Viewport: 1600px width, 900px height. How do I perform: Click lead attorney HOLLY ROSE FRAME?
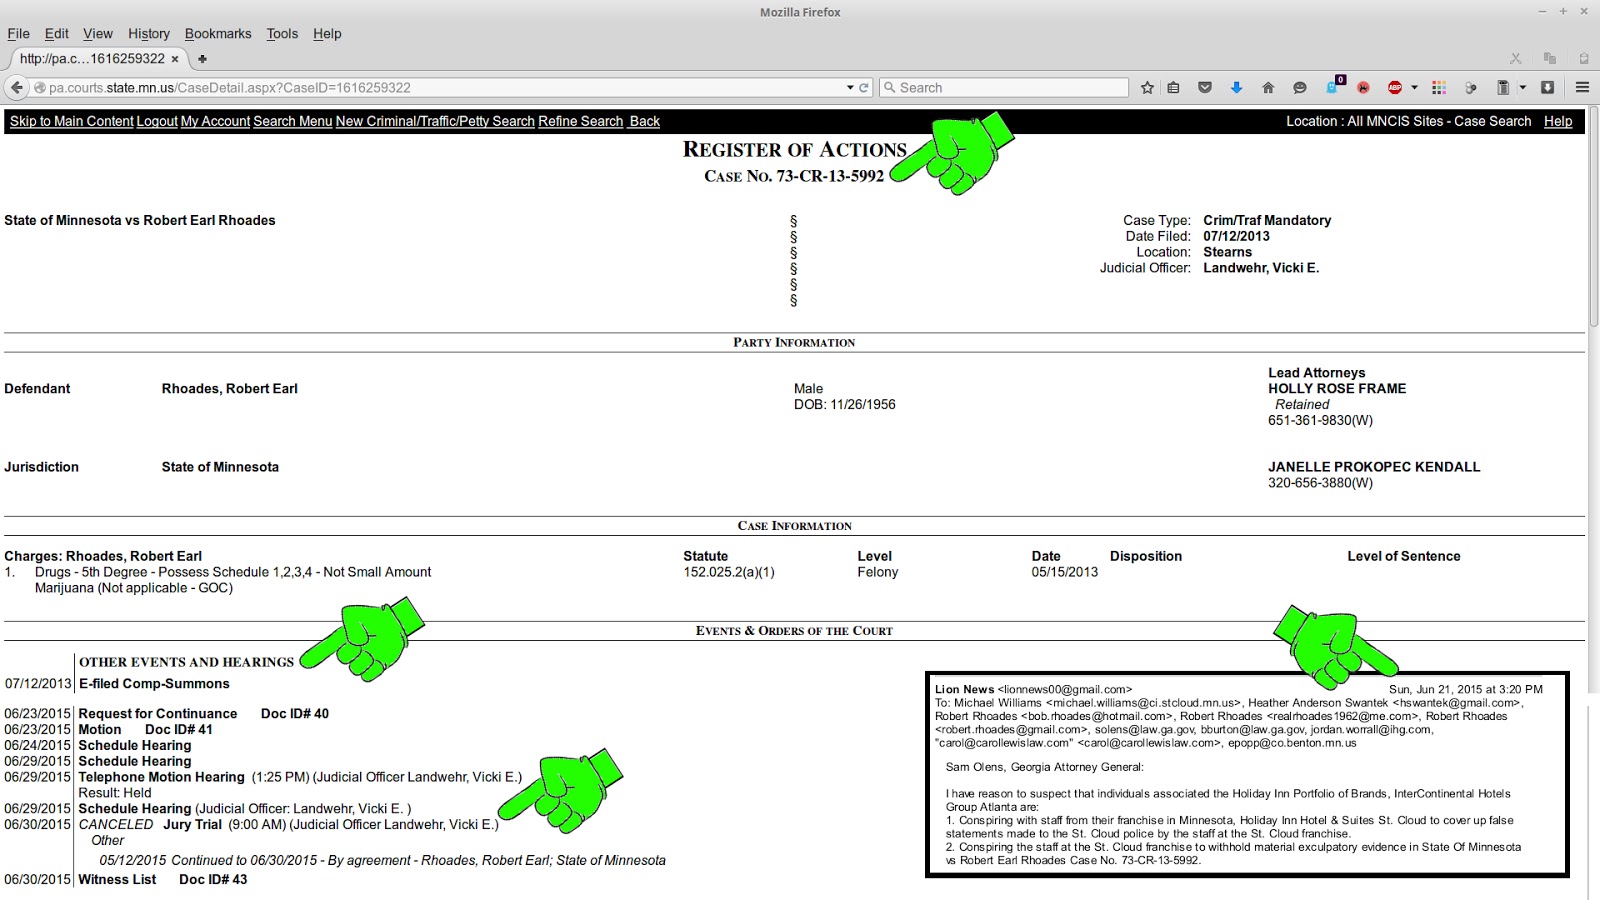point(1337,389)
